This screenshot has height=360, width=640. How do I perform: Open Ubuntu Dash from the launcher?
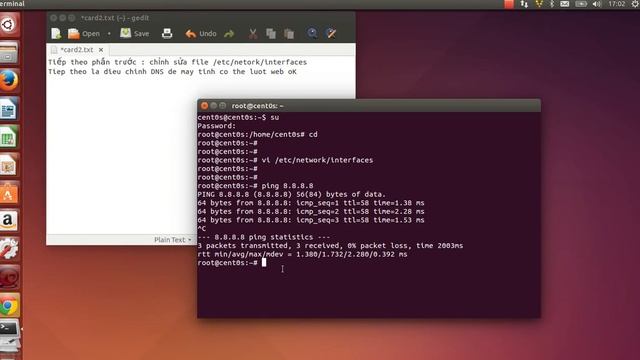pos(9,24)
